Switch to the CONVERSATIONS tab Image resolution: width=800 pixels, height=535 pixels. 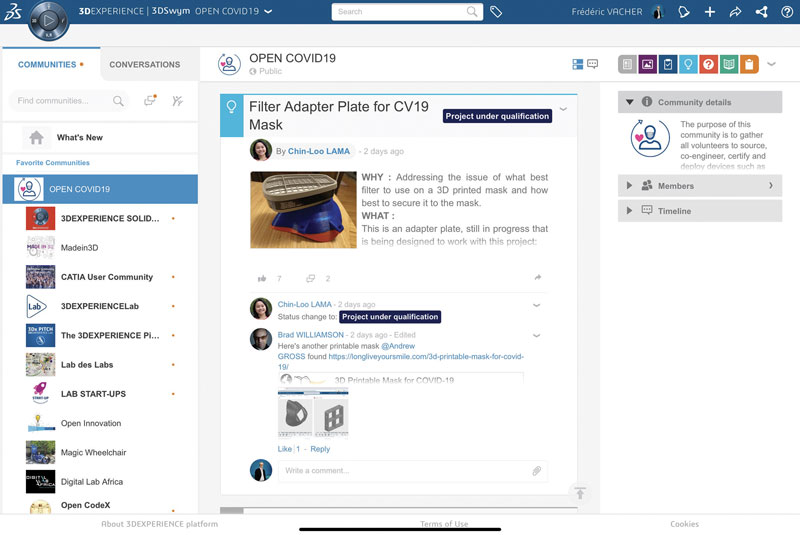click(144, 65)
